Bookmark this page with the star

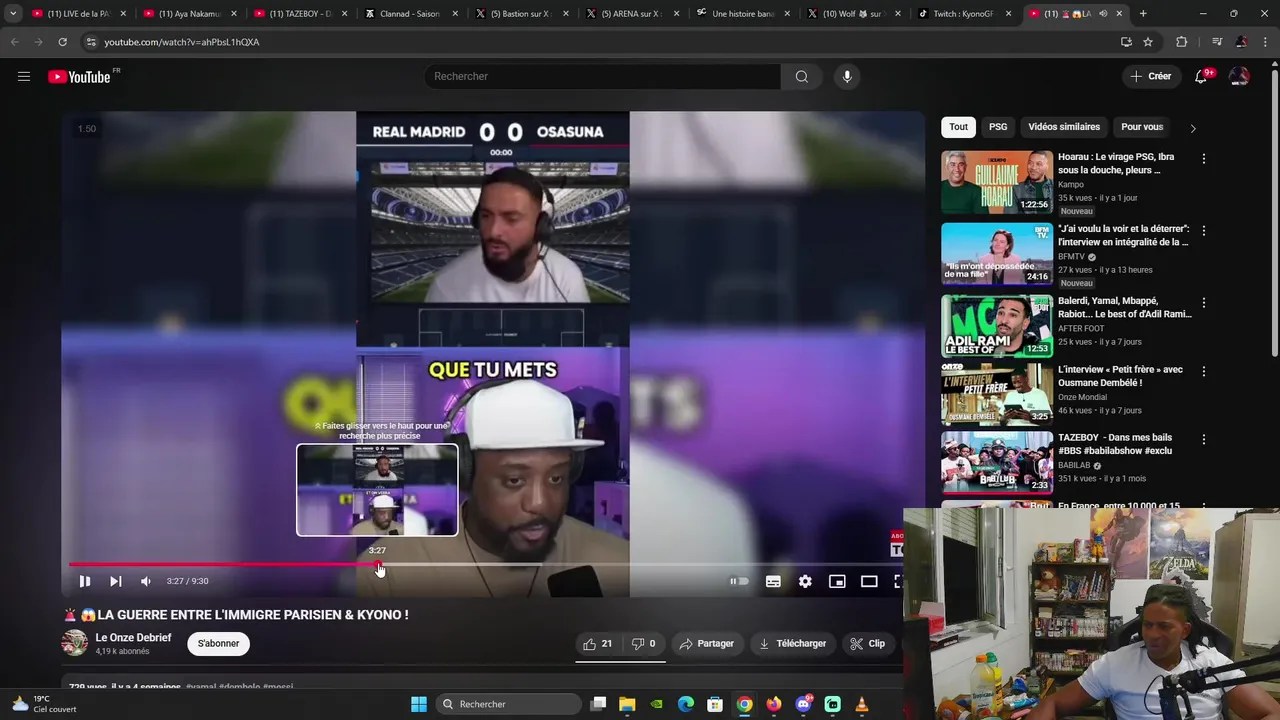pyautogui.click(x=1148, y=42)
